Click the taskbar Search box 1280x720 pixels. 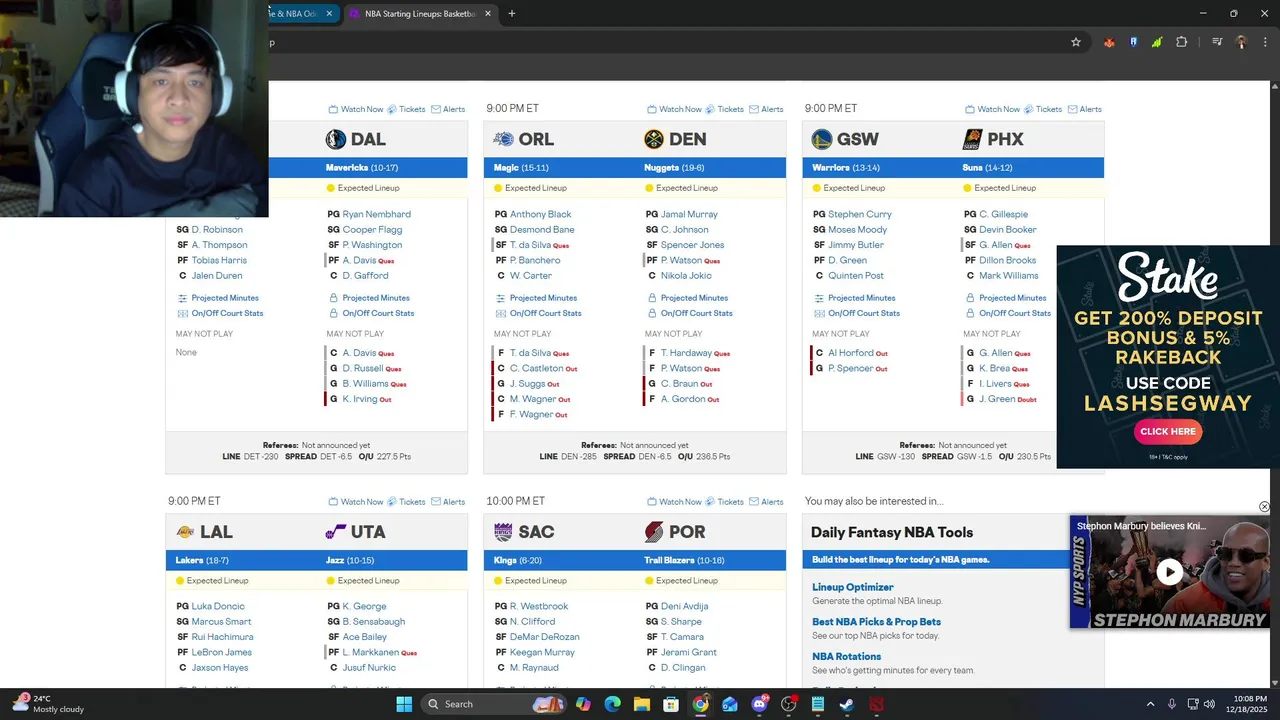493,704
